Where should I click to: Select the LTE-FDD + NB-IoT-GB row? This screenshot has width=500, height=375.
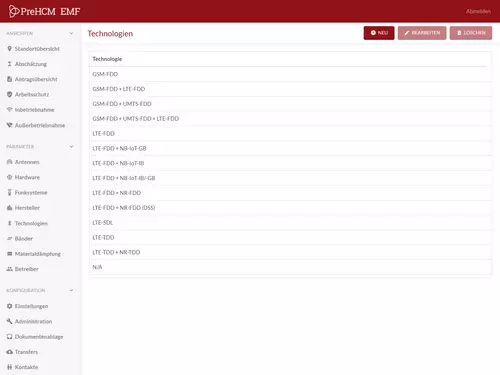click(x=290, y=149)
